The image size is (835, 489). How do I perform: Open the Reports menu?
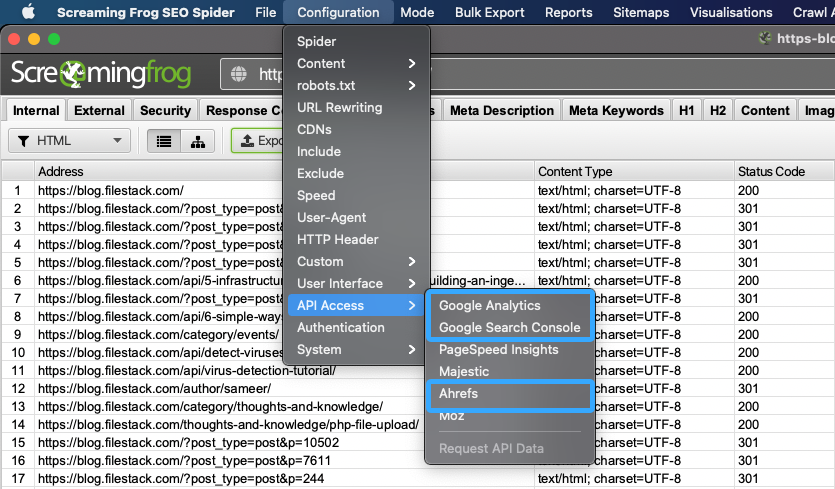(x=568, y=12)
